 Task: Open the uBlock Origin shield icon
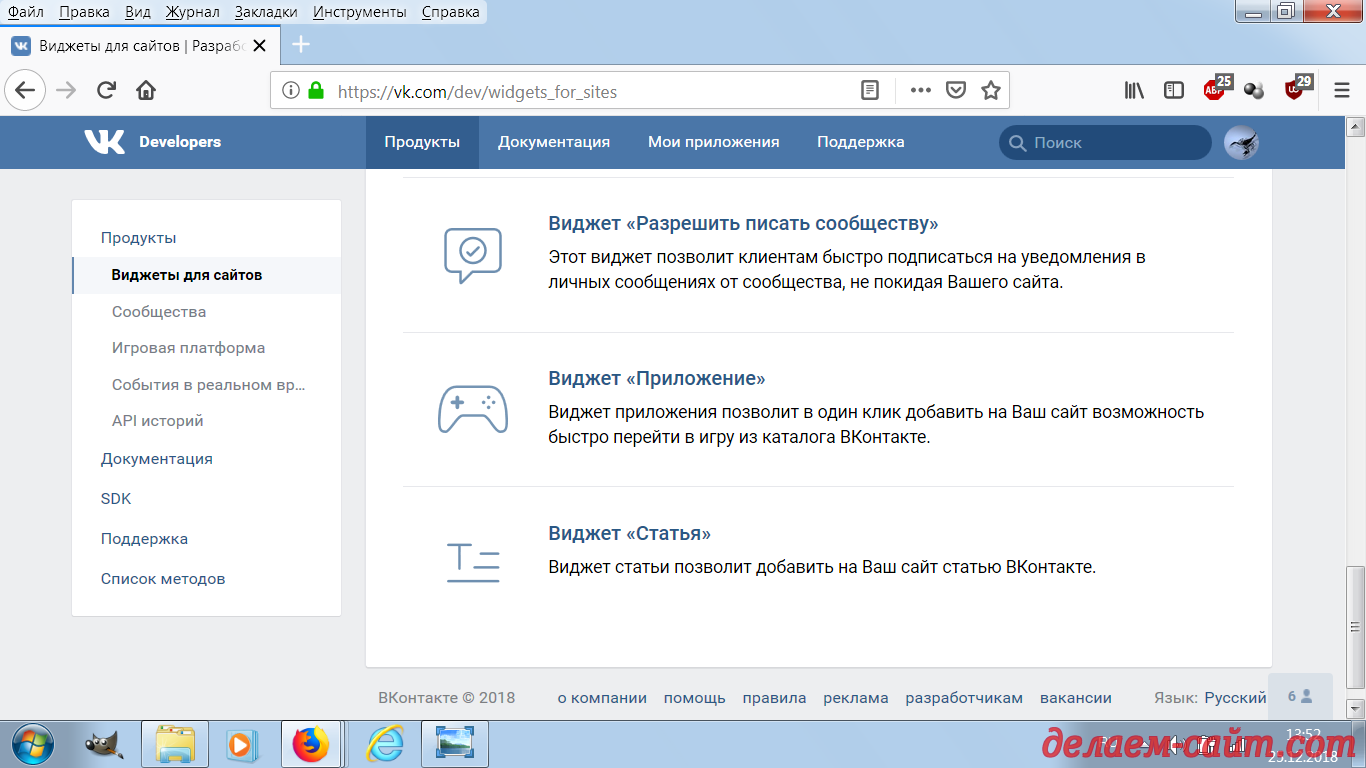coord(1296,88)
